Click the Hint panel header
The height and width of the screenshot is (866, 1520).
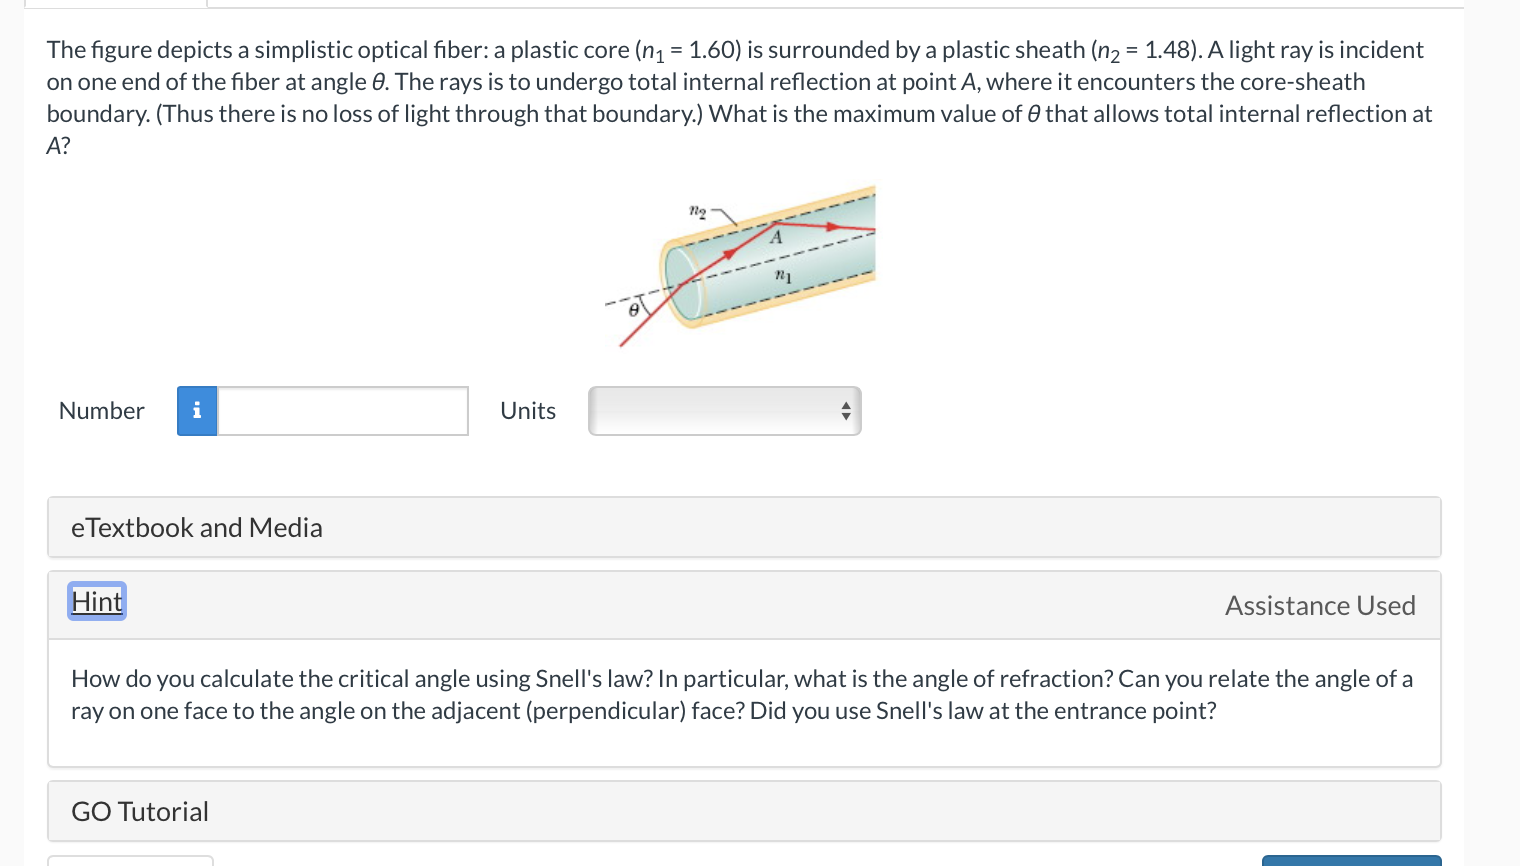coord(744,604)
